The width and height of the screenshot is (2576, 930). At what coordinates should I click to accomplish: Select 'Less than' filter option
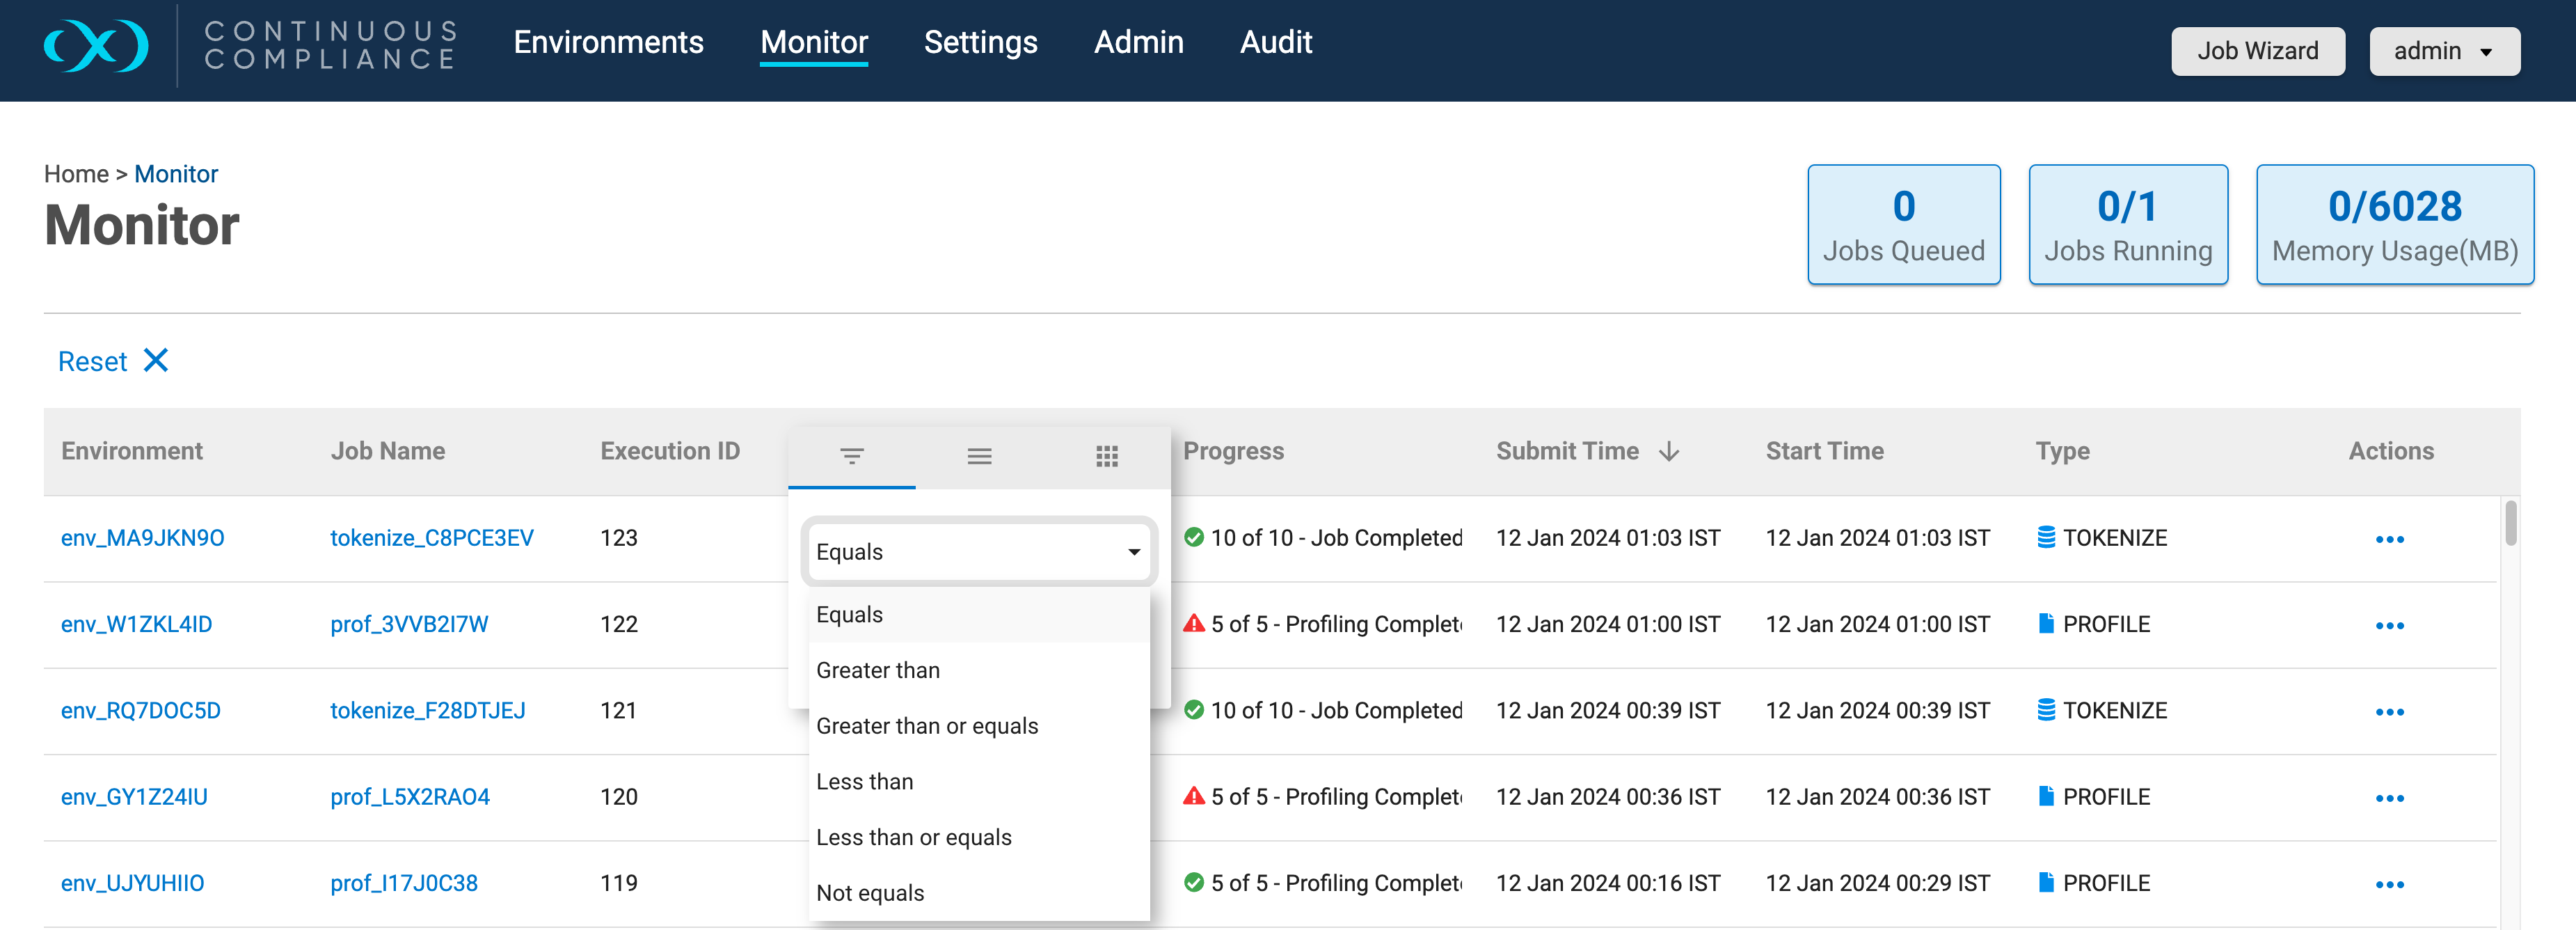pyautogui.click(x=979, y=782)
